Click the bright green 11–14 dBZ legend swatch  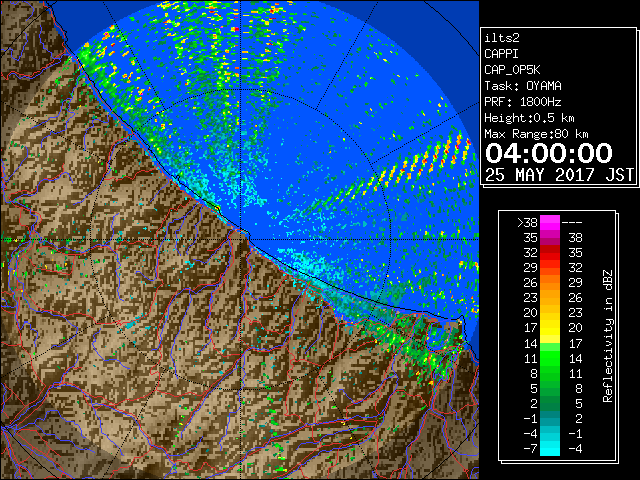(x=550, y=358)
